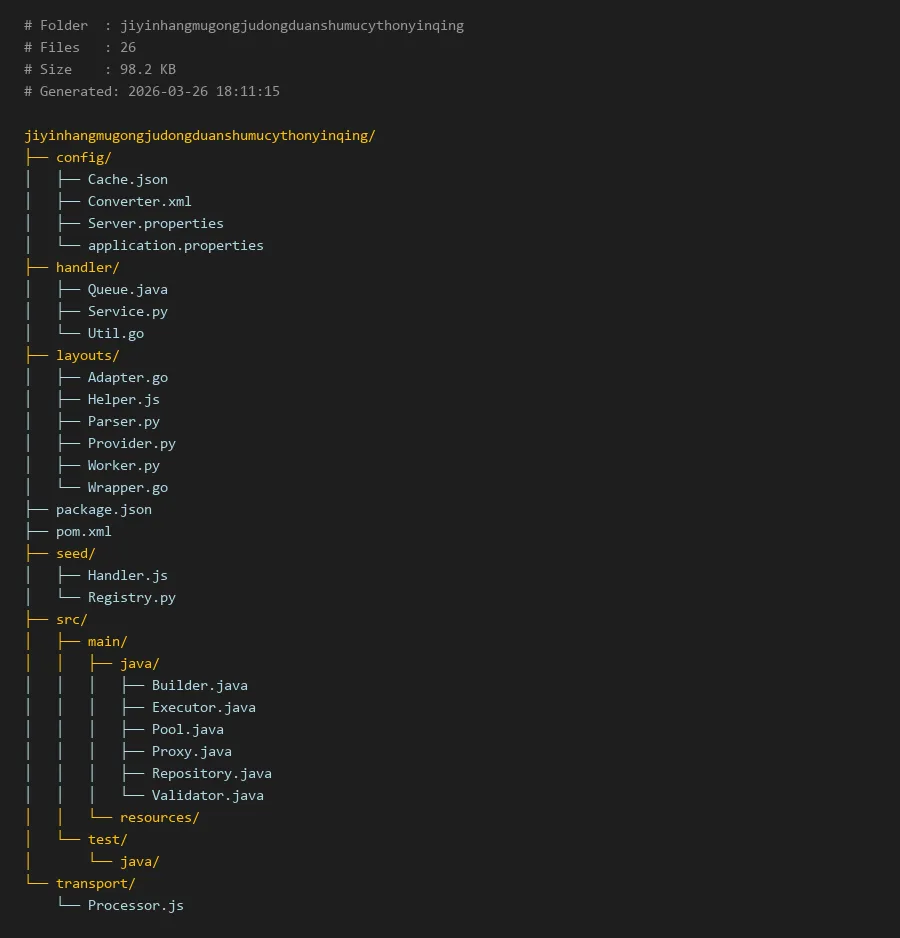Click the Wrapper.go file
Viewport: 900px width, 938px height.
[127, 488]
